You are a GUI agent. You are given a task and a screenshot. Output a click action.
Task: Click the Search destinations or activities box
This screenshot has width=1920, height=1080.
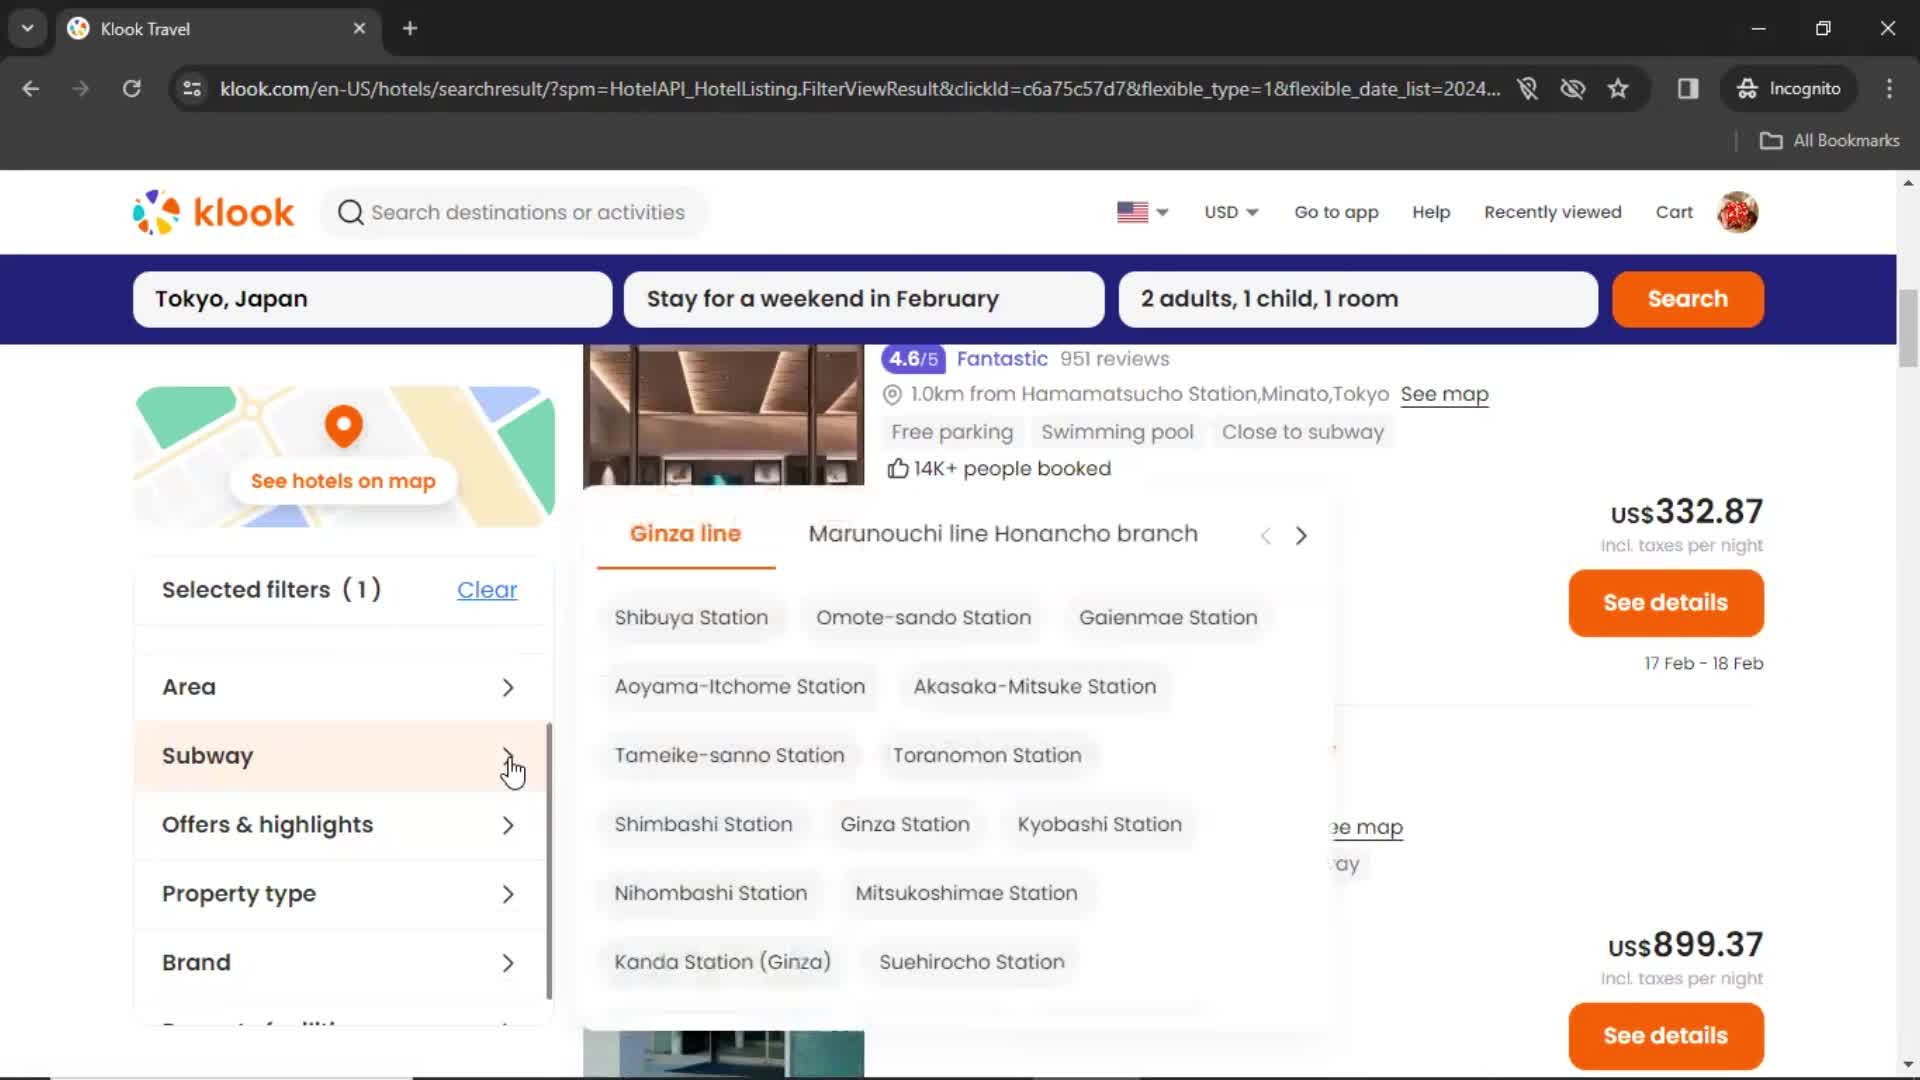(514, 212)
